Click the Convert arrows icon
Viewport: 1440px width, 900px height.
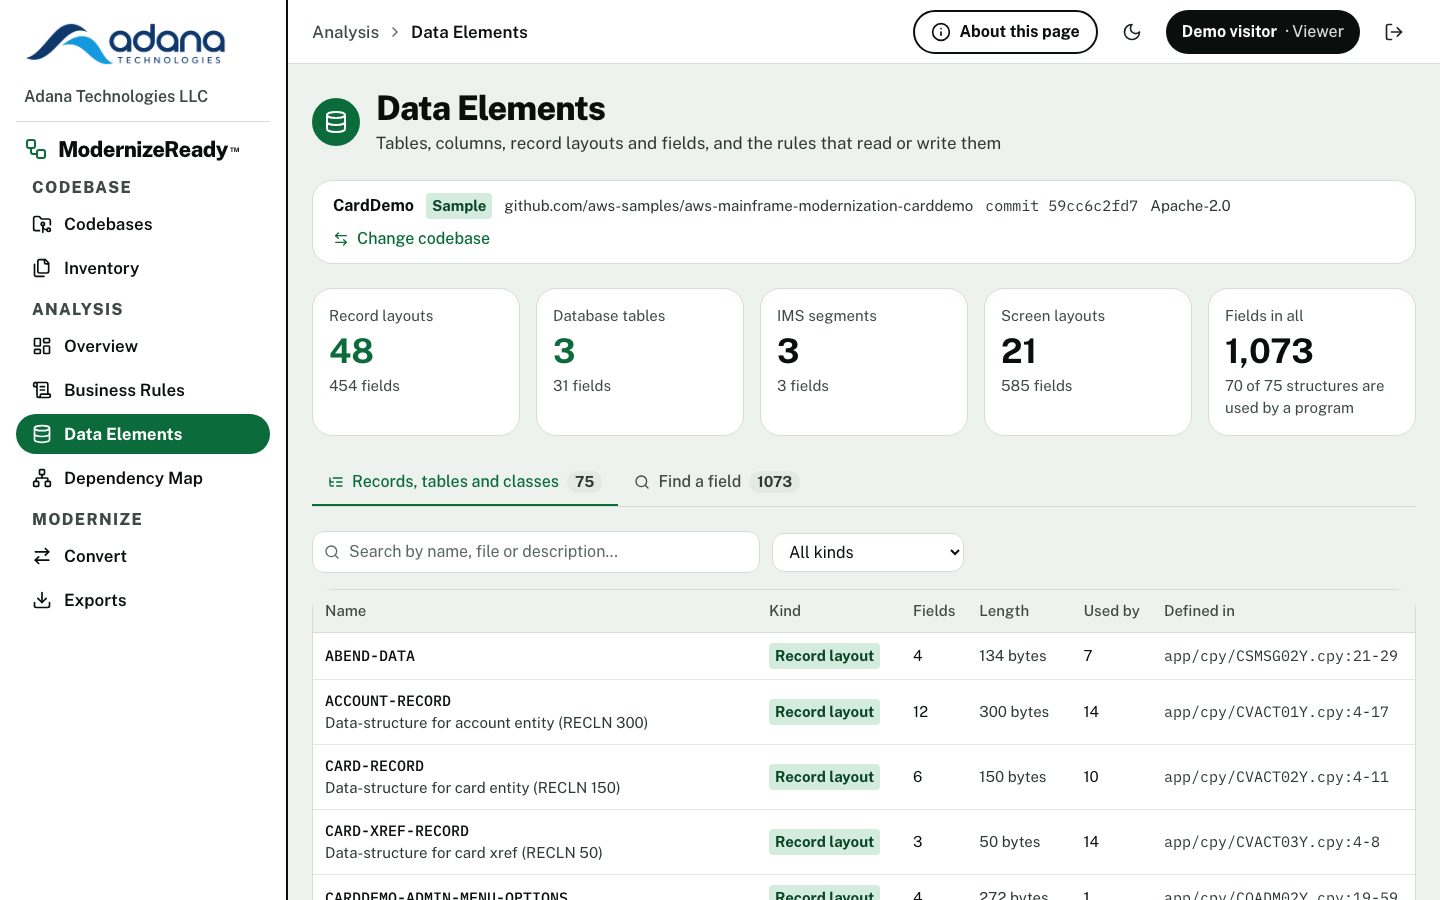point(42,556)
